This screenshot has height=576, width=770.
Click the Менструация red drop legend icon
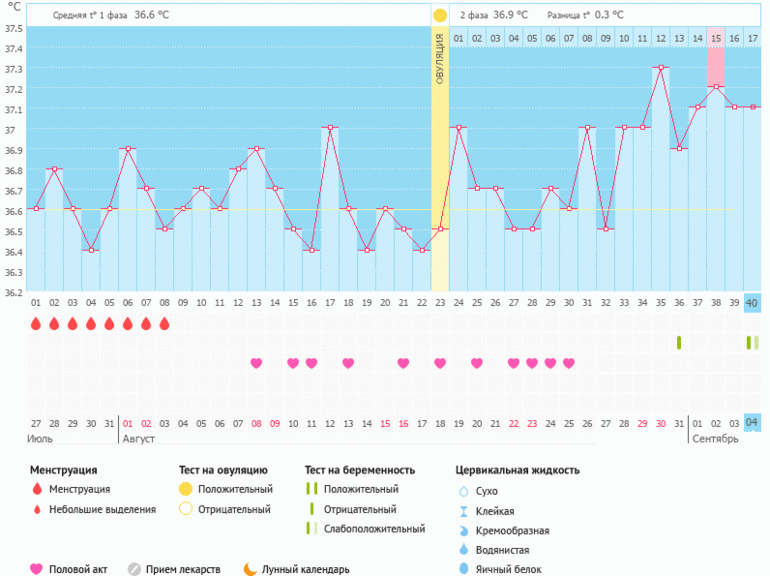pyautogui.click(x=37, y=489)
